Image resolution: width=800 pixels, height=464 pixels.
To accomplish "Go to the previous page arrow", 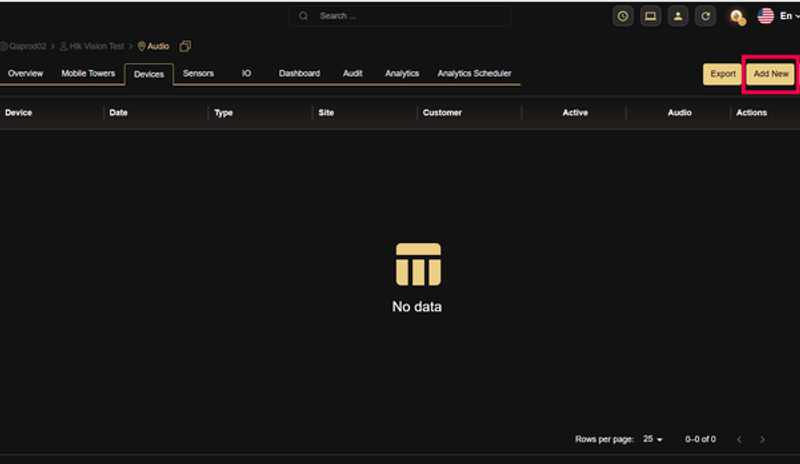I will click(x=739, y=439).
